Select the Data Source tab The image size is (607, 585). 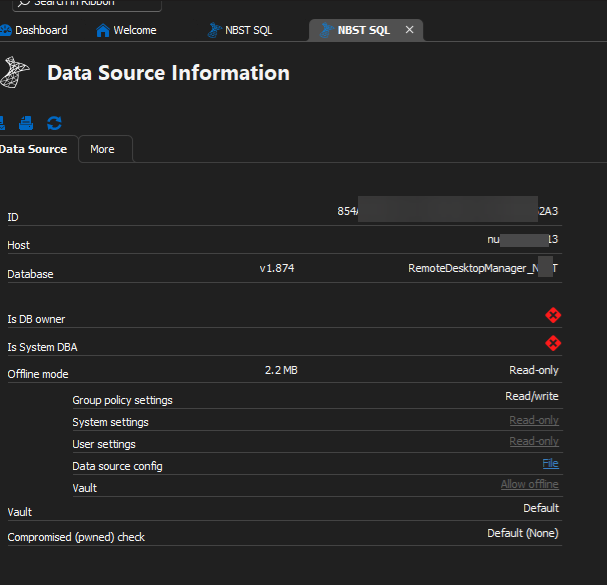[34, 149]
